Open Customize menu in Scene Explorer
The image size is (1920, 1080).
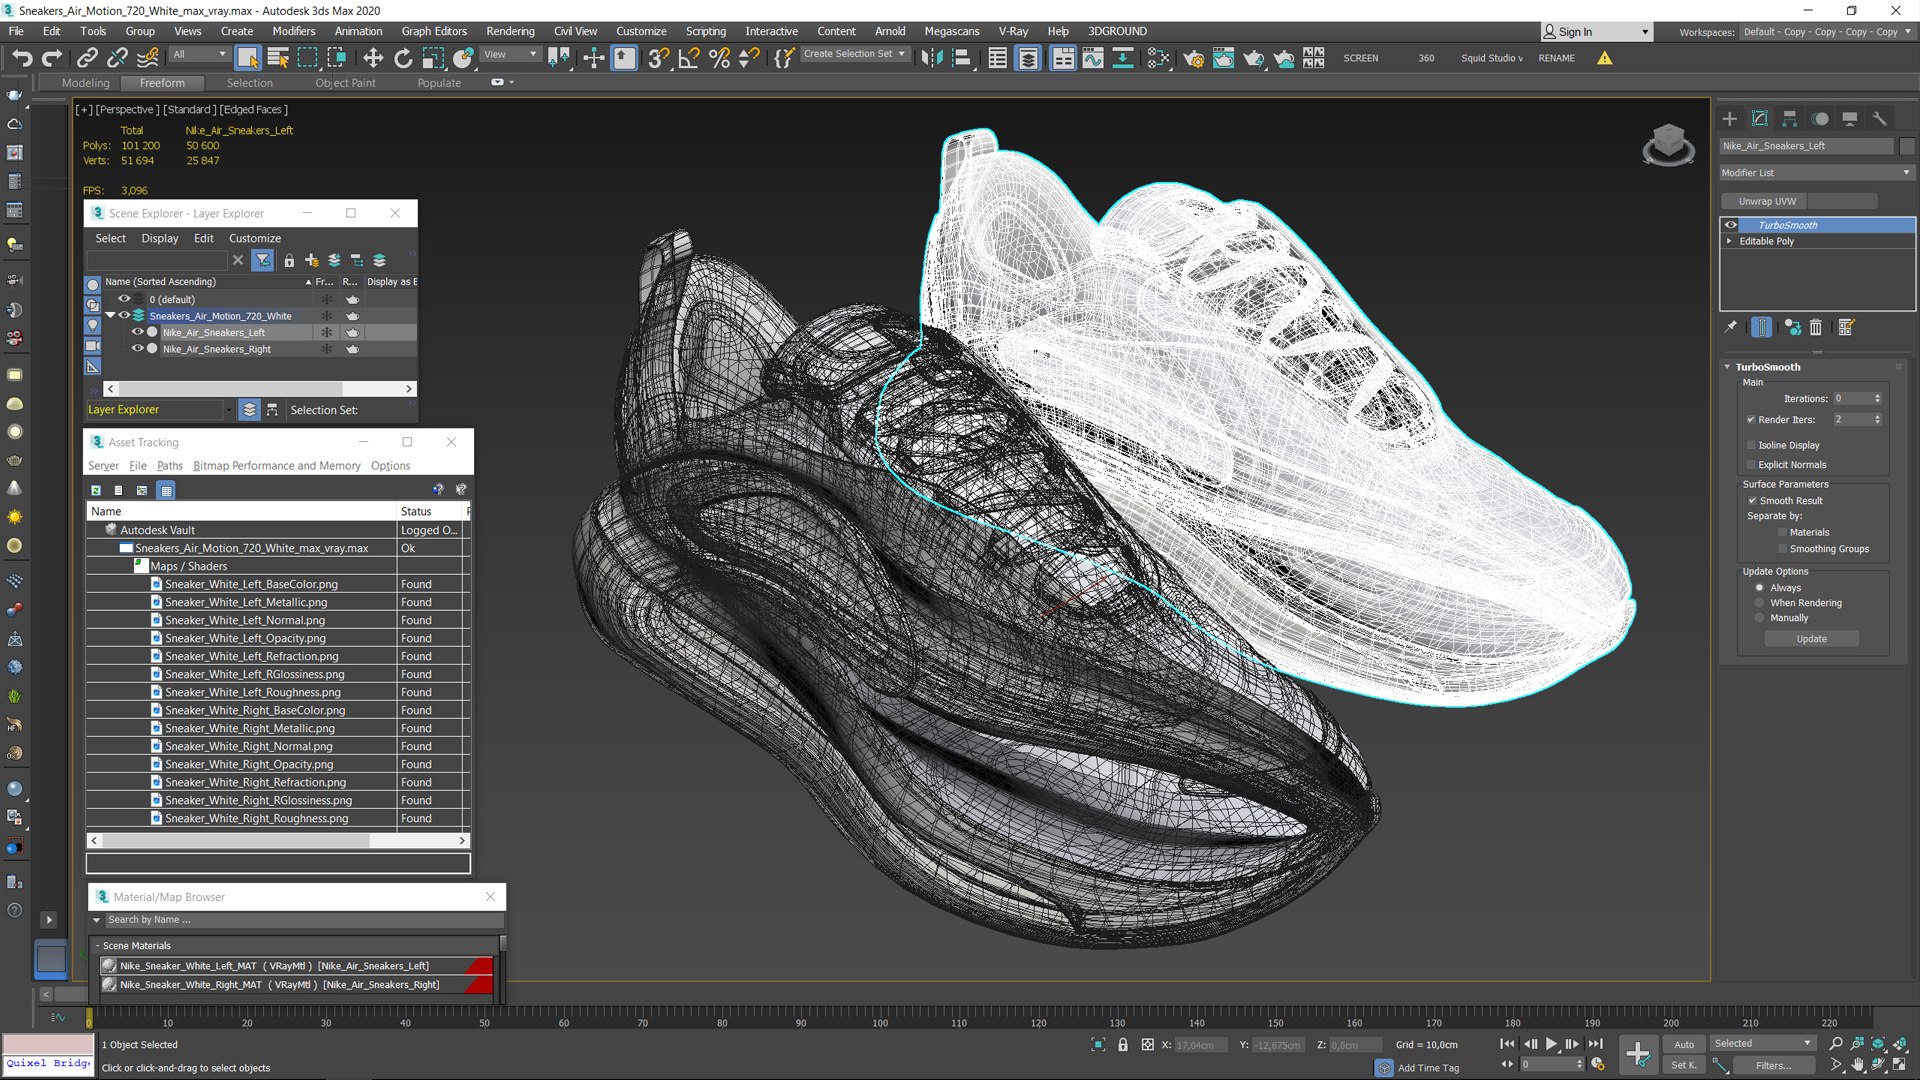[x=255, y=238]
